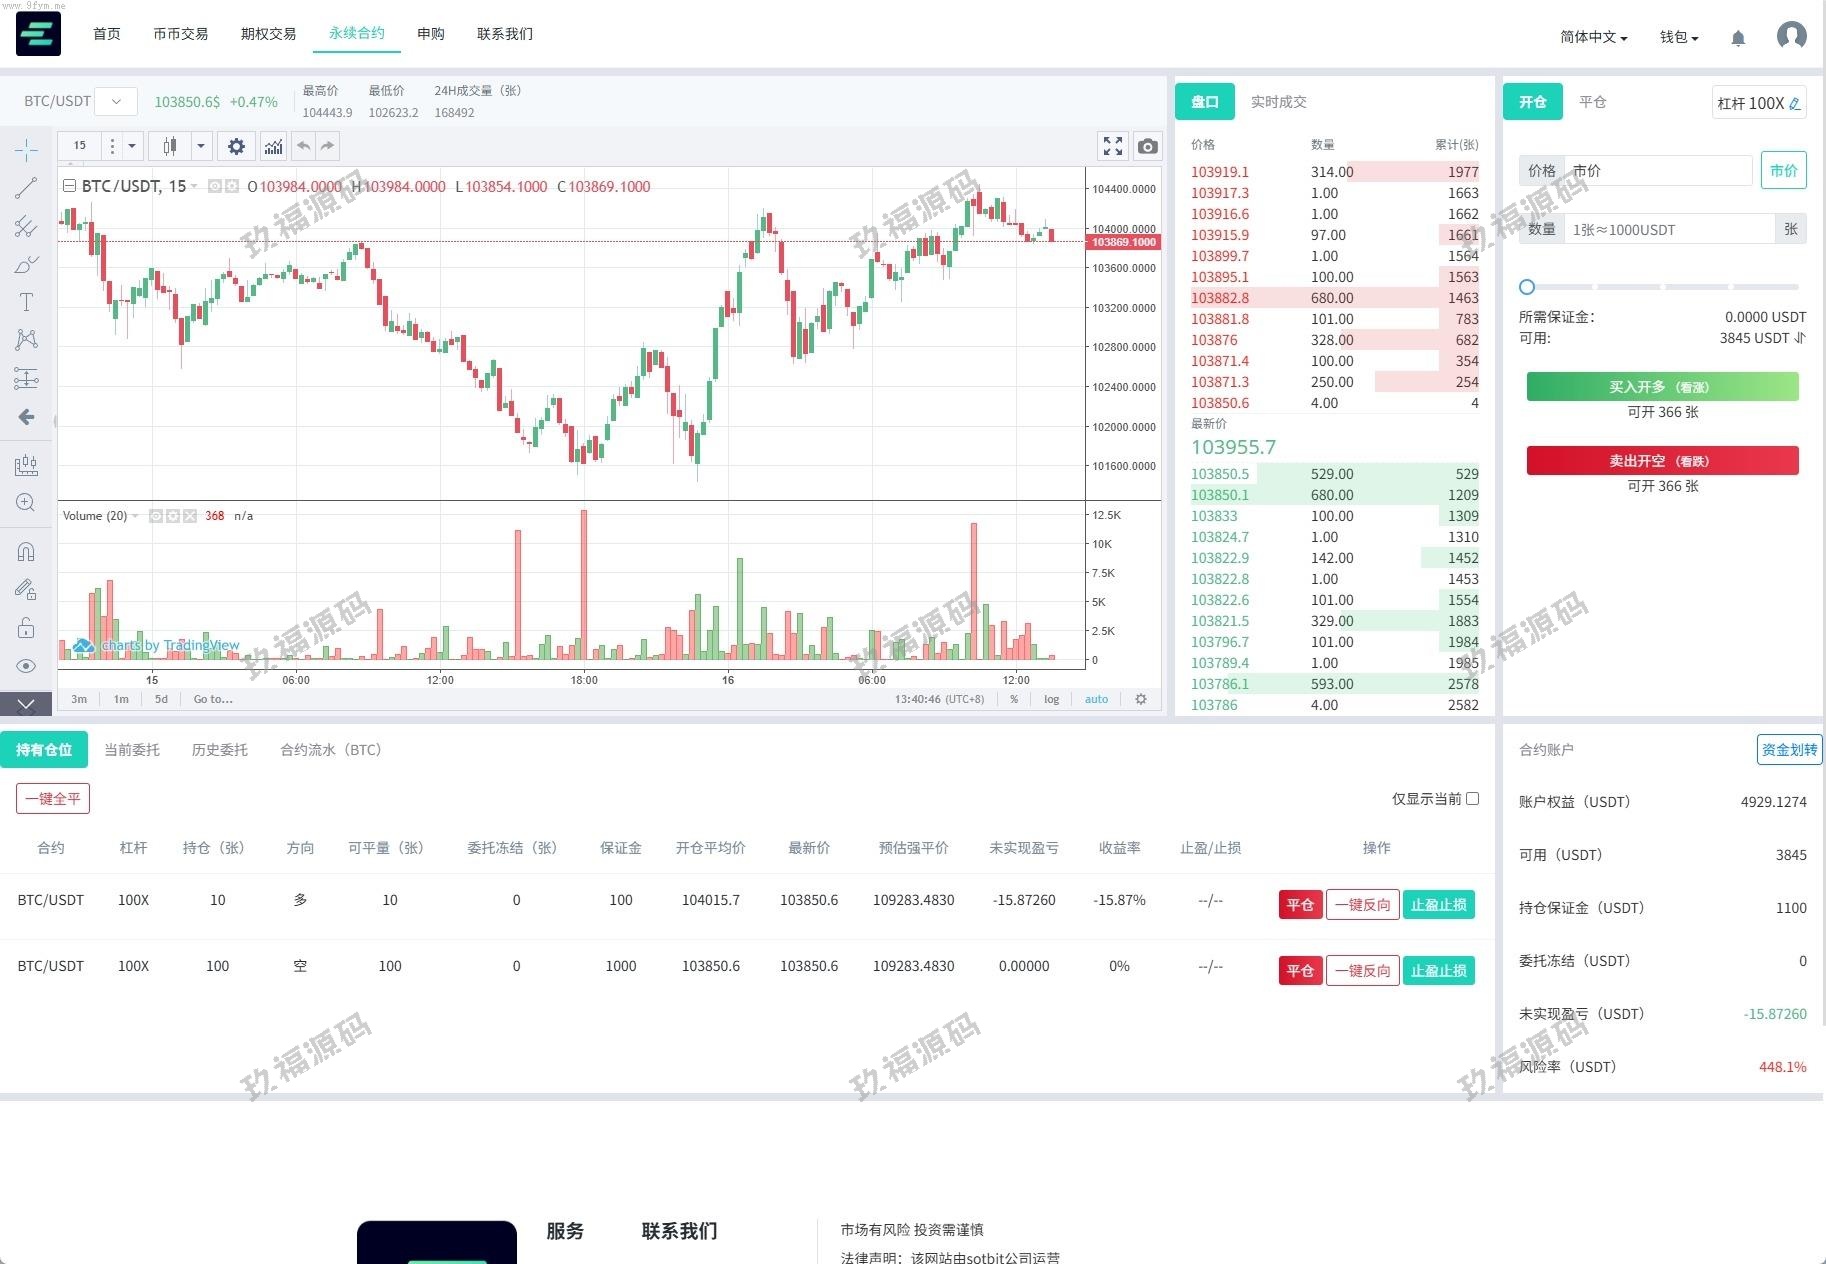1826x1264 pixels.
Task: Click the 买入开多 green button
Action: click(x=1662, y=386)
